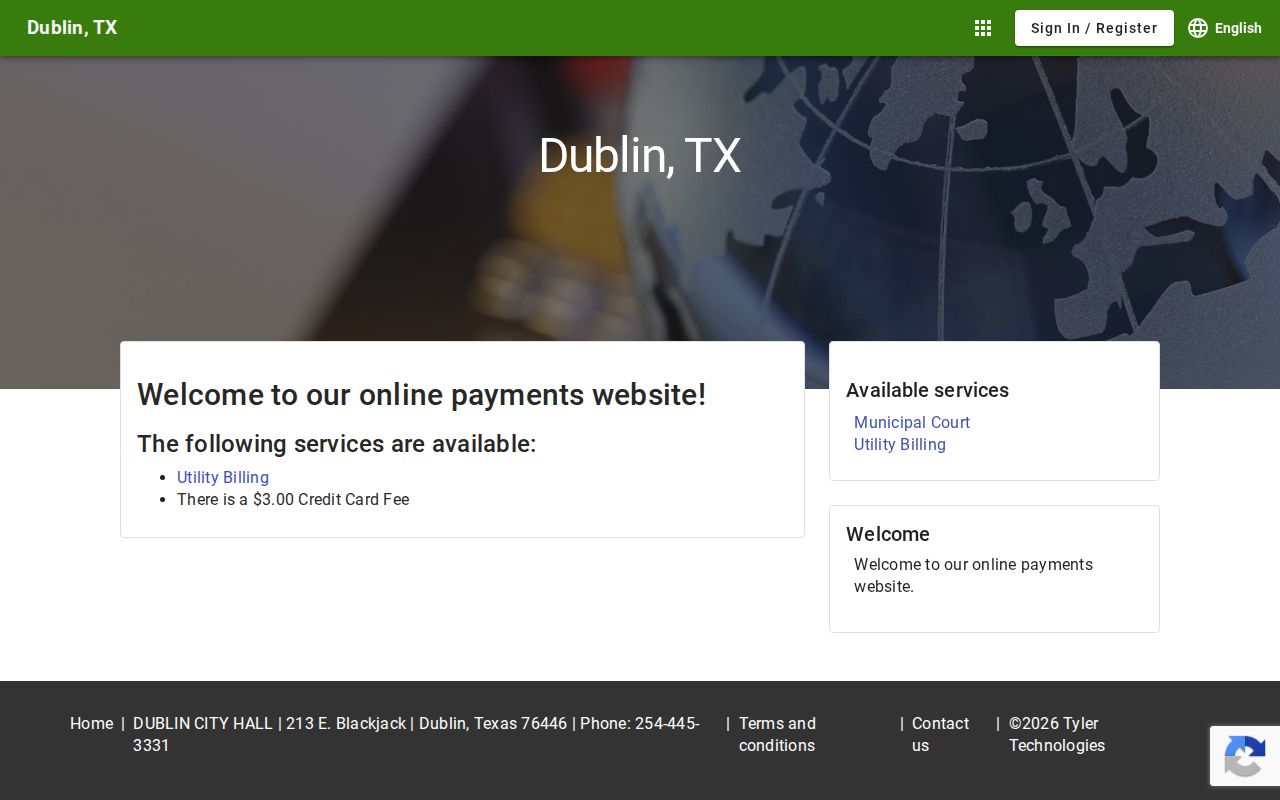Open Utility Billing link in welcome list
The width and height of the screenshot is (1280, 800).
(x=223, y=478)
